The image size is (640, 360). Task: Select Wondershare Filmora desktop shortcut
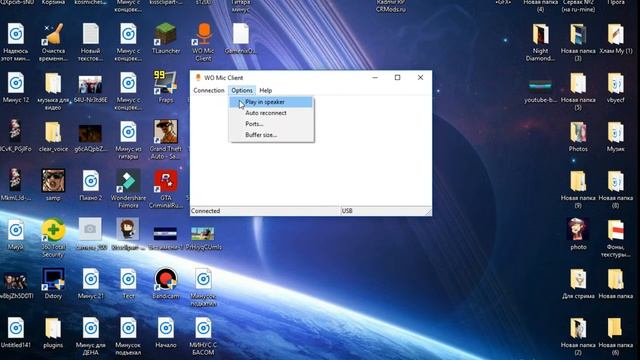128,189
